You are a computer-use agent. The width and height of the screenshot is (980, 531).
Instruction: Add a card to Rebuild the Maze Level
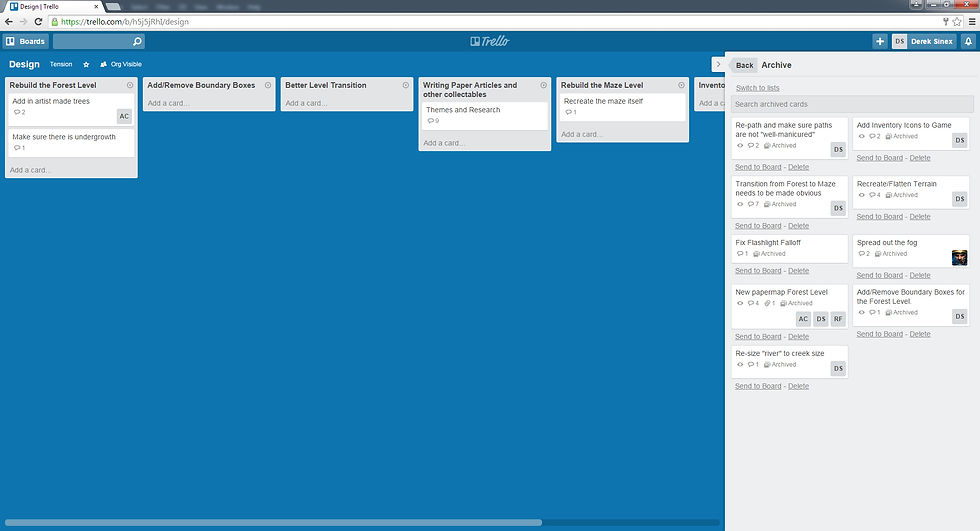pyautogui.click(x=581, y=134)
